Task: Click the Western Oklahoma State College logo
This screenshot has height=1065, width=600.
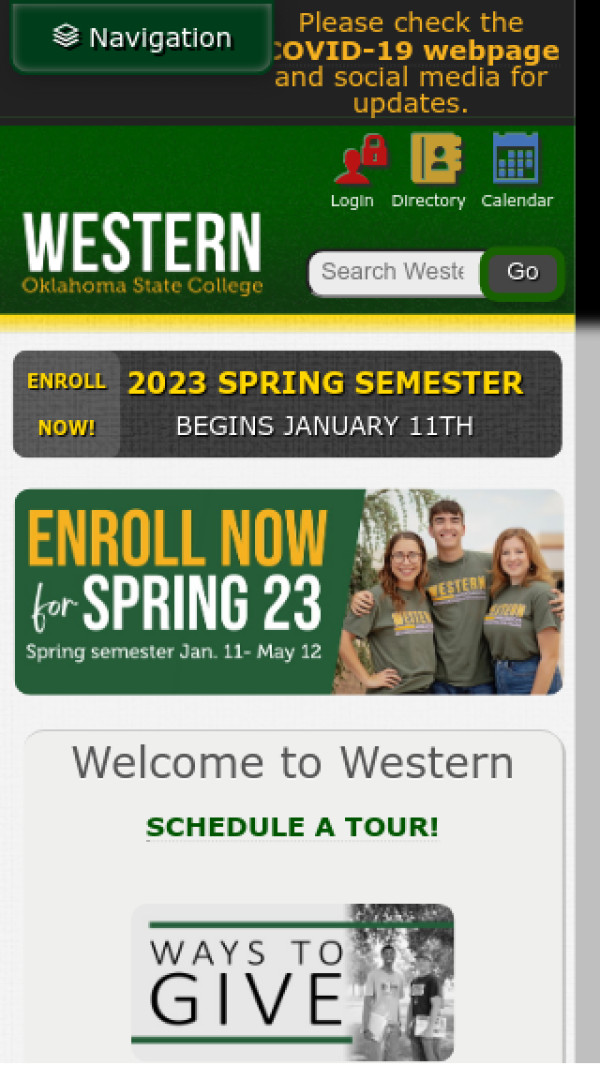Action: pyautogui.click(x=142, y=253)
